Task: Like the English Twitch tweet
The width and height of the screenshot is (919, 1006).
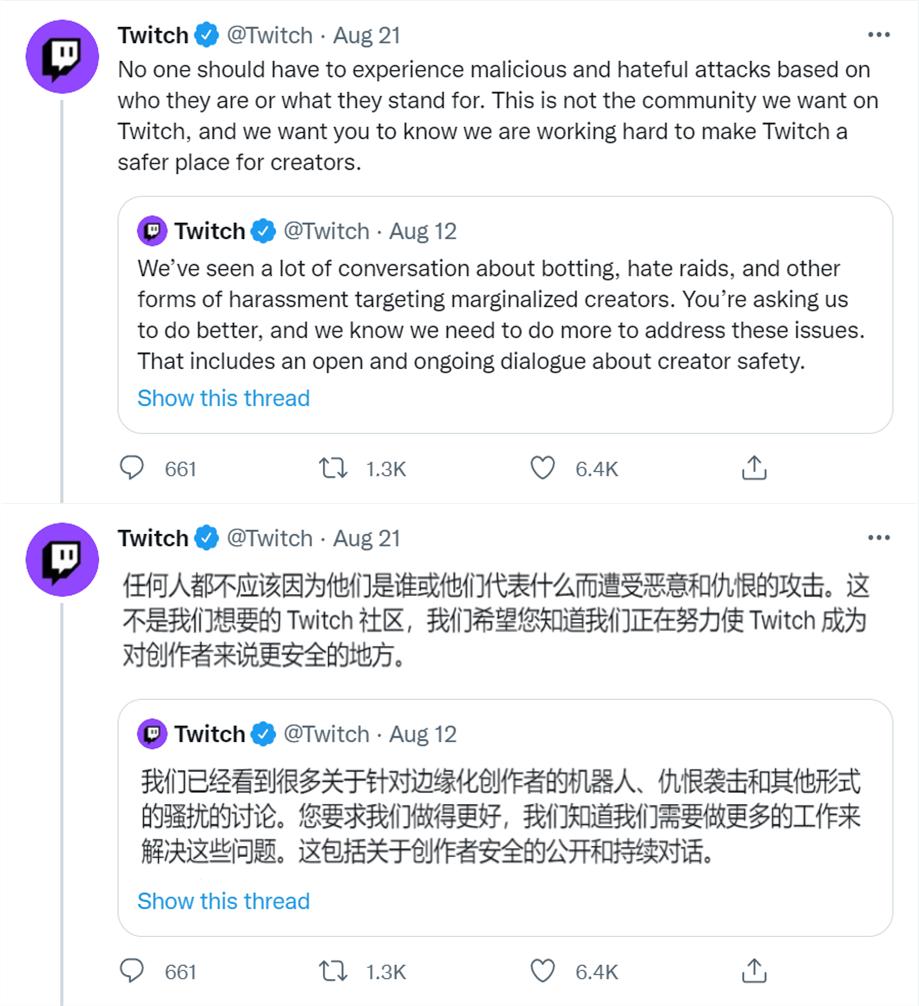Action: pyautogui.click(x=542, y=468)
